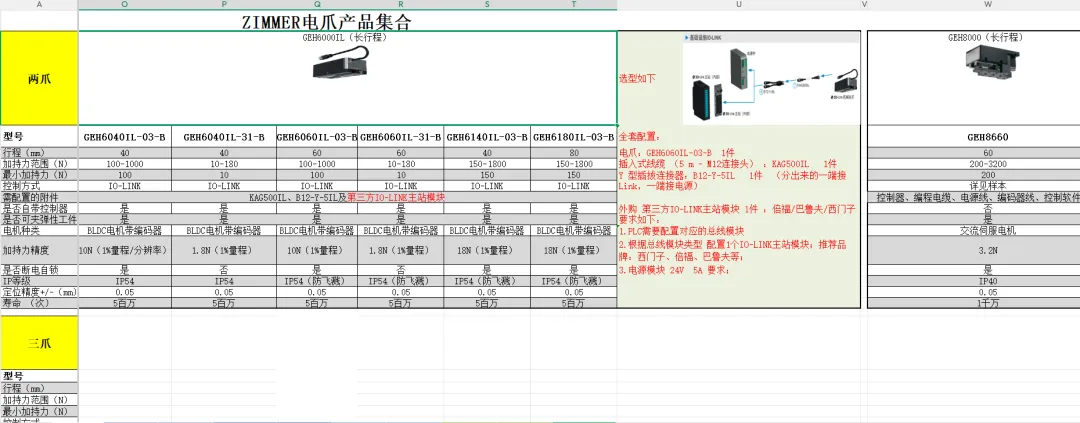Image resolution: width=1080 pixels, height=423 pixels.
Task: Select the column Q header
Action: [317, 4]
